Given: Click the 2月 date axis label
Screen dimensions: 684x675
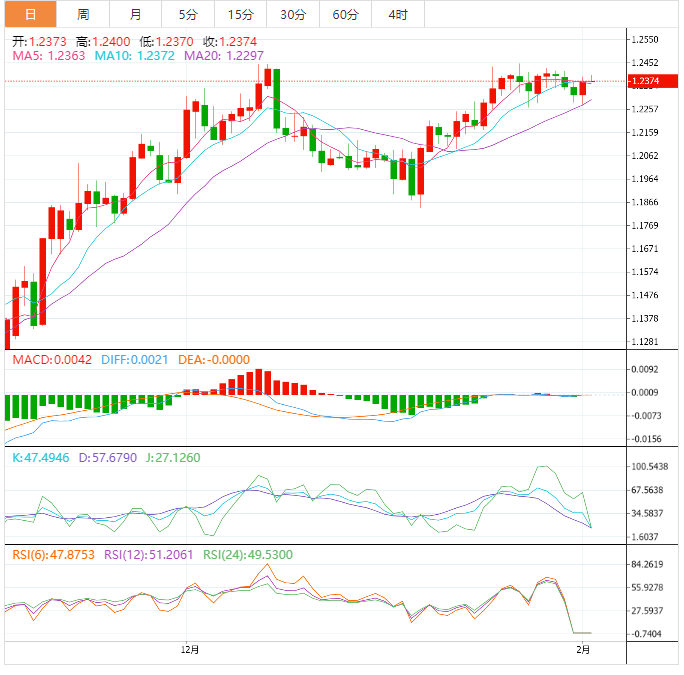Looking at the screenshot, I should (583, 650).
